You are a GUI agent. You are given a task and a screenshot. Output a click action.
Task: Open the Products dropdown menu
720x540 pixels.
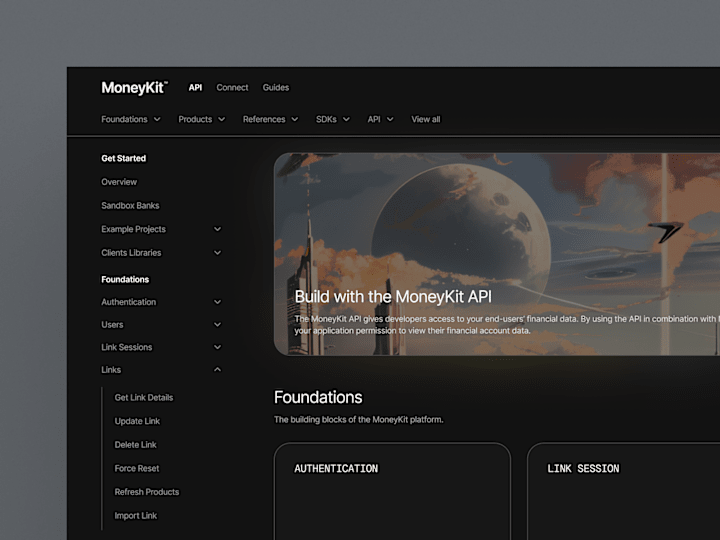(x=202, y=119)
